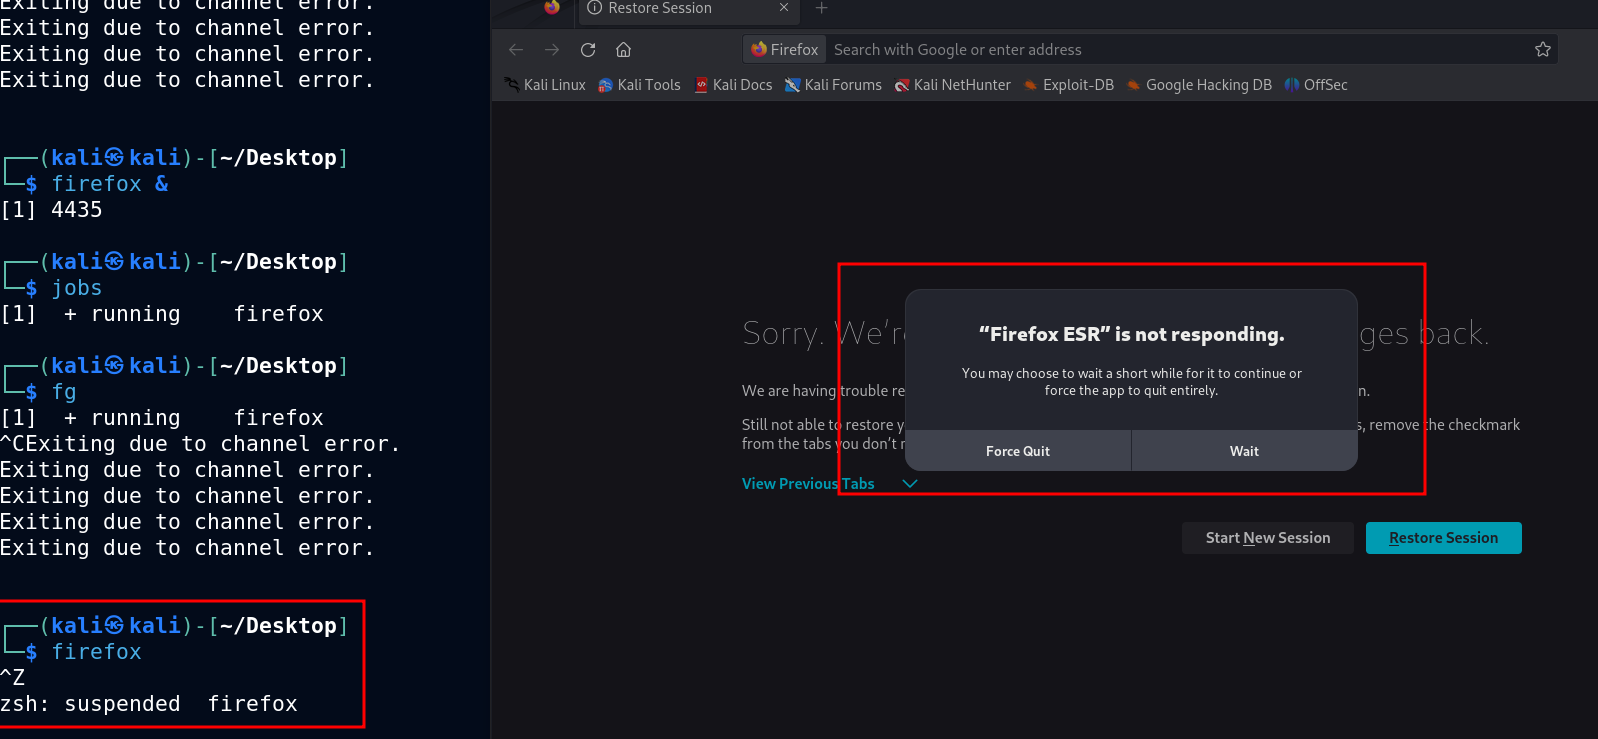Expand the View Previous Tabs chevron

pyautogui.click(x=909, y=484)
